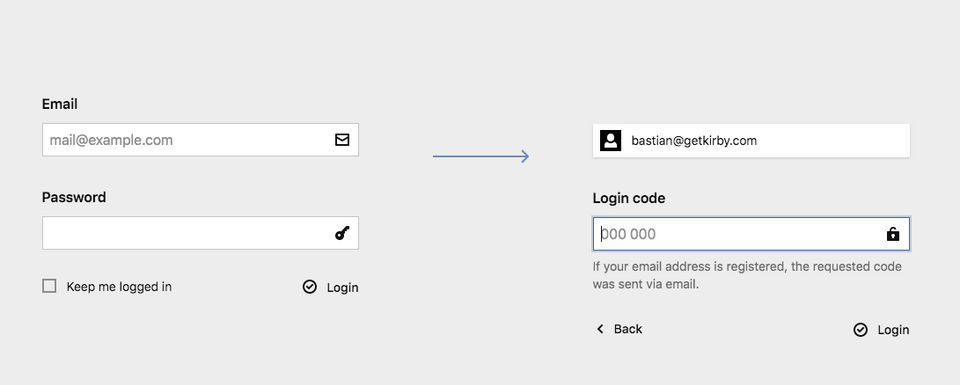Click the Email field label
The width and height of the screenshot is (960, 385).
pyautogui.click(x=59, y=104)
